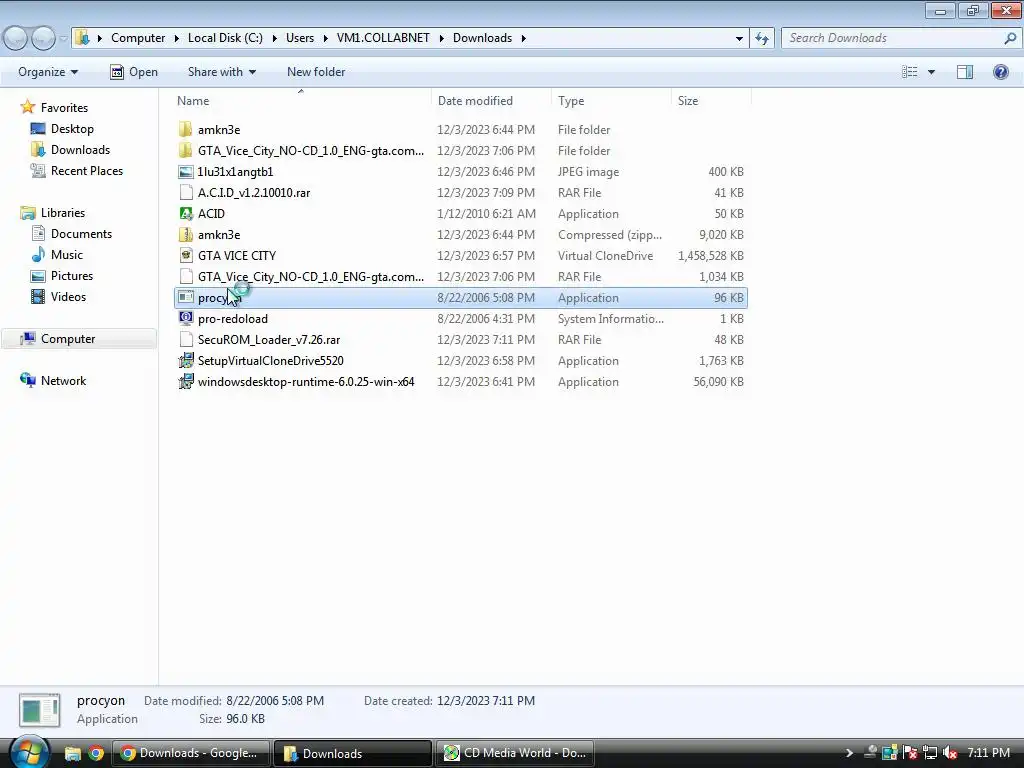The height and width of the screenshot is (768, 1024).
Task: Click the Back navigation arrow
Action: (16, 39)
